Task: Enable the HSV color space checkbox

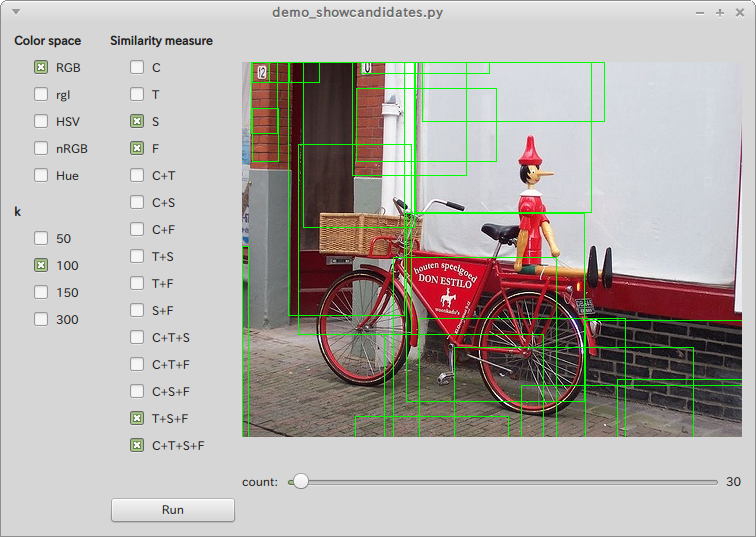Action: [41, 121]
